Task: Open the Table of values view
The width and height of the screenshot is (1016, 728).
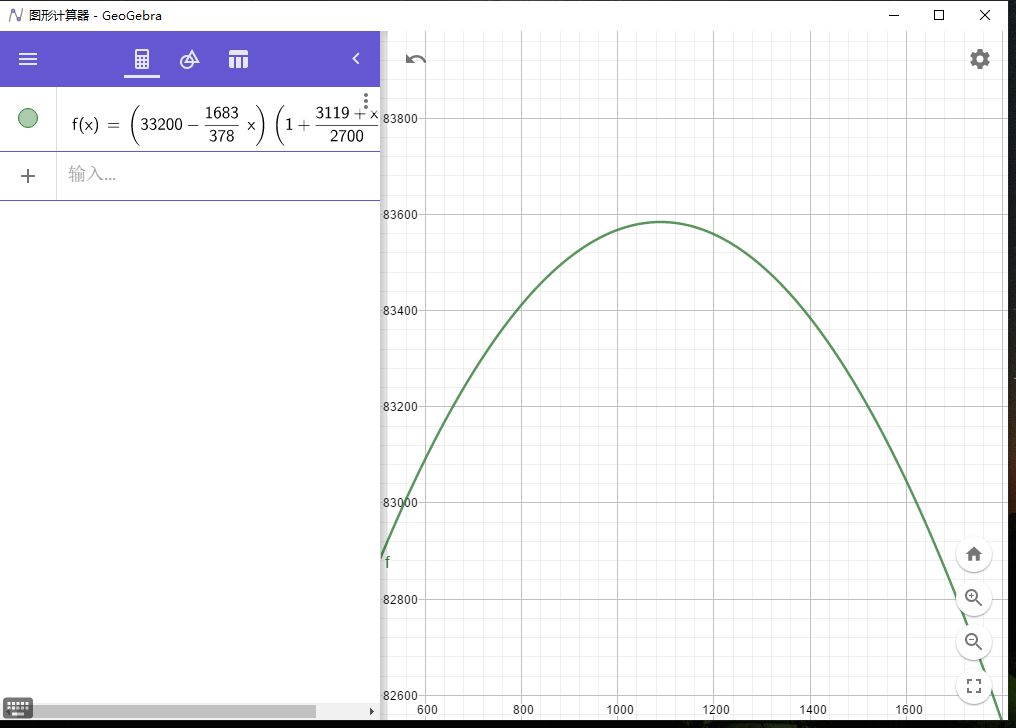Action: click(x=238, y=59)
